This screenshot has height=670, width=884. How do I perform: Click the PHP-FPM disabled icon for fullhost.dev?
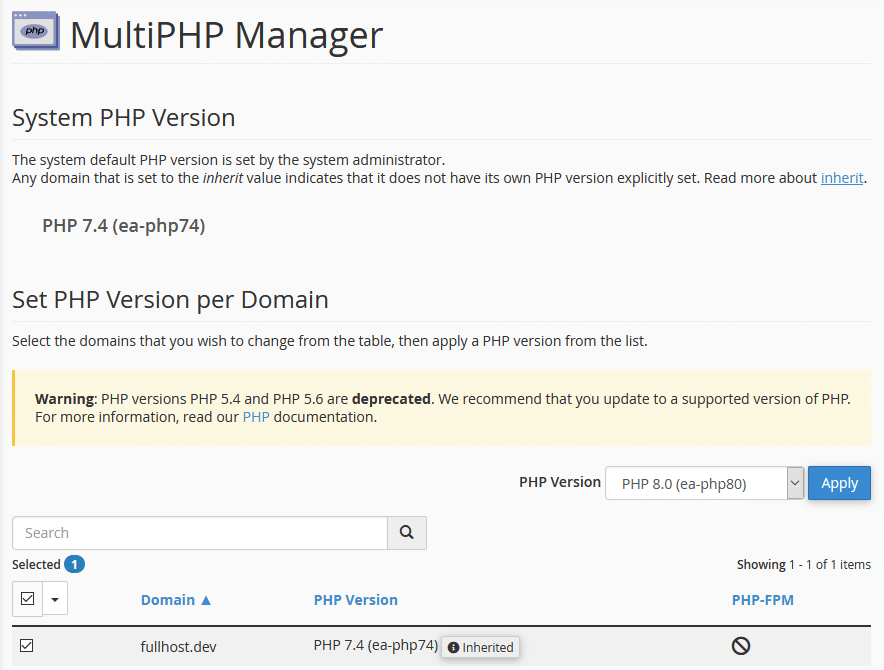point(740,646)
